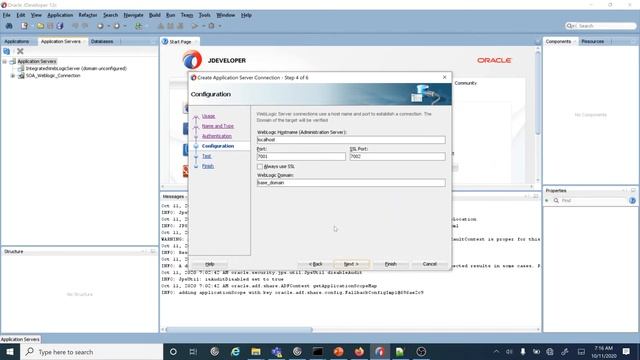Click the Save All toolbar icon
The image size is (640, 360).
60,26
